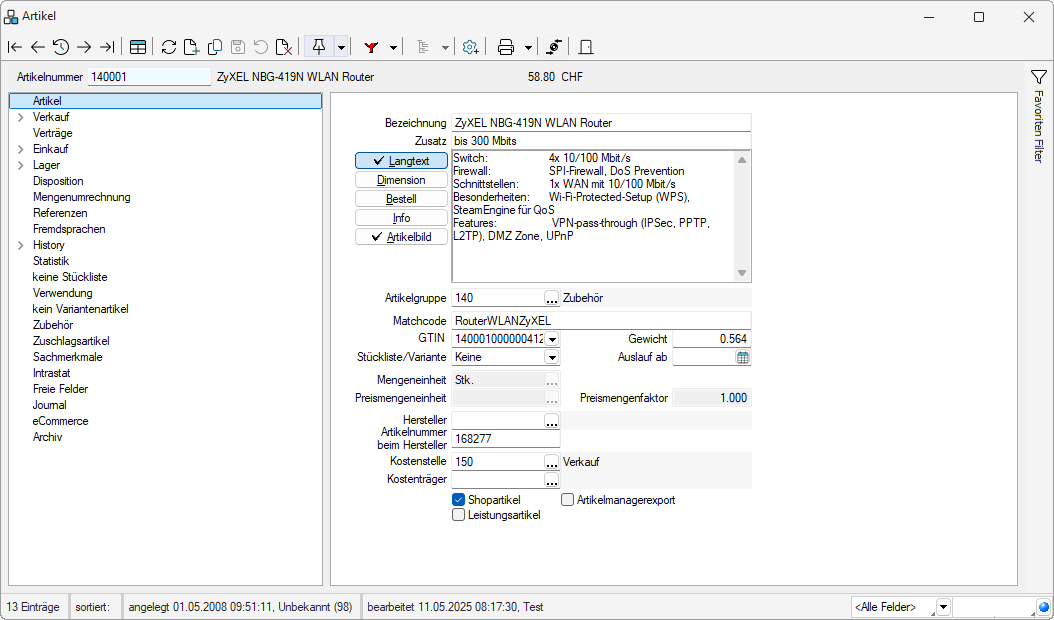
Task: Open the printer dropdown arrow
Action: point(528,47)
